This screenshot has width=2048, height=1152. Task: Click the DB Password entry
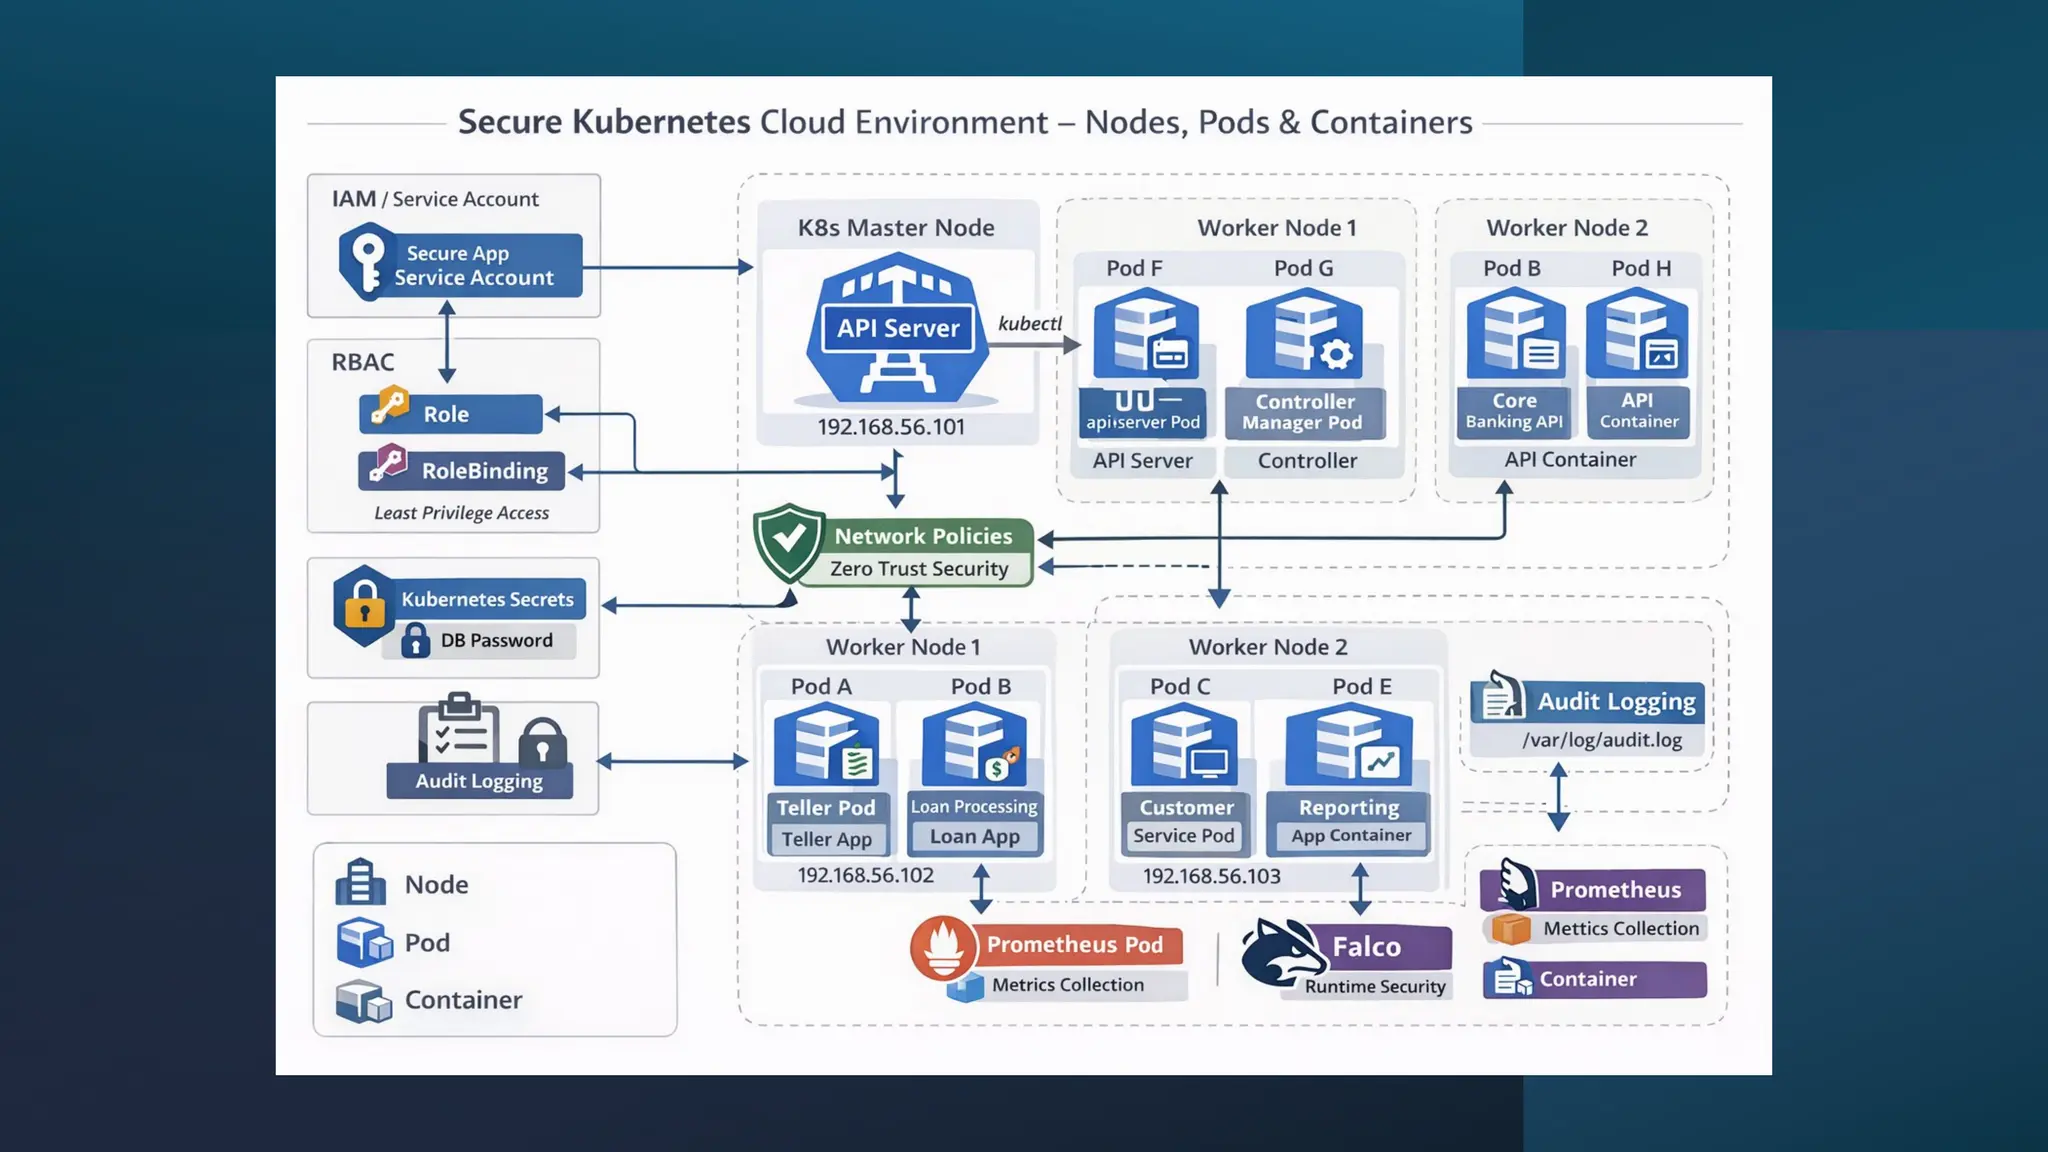pos(495,641)
